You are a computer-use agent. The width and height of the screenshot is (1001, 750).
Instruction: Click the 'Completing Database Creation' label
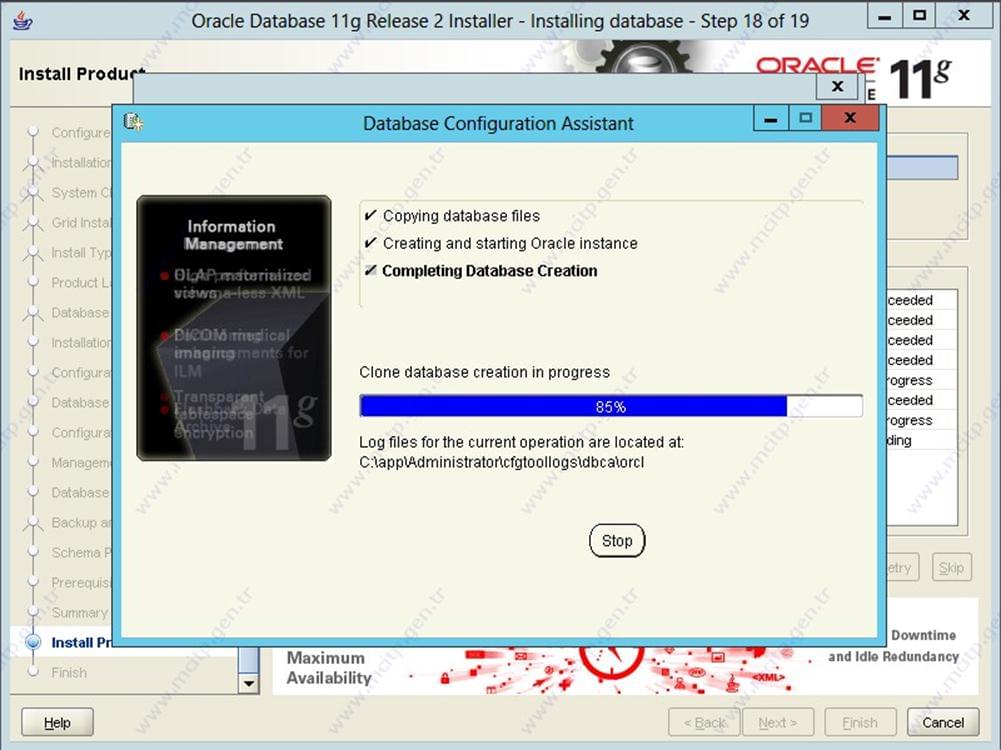pos(490,271)
